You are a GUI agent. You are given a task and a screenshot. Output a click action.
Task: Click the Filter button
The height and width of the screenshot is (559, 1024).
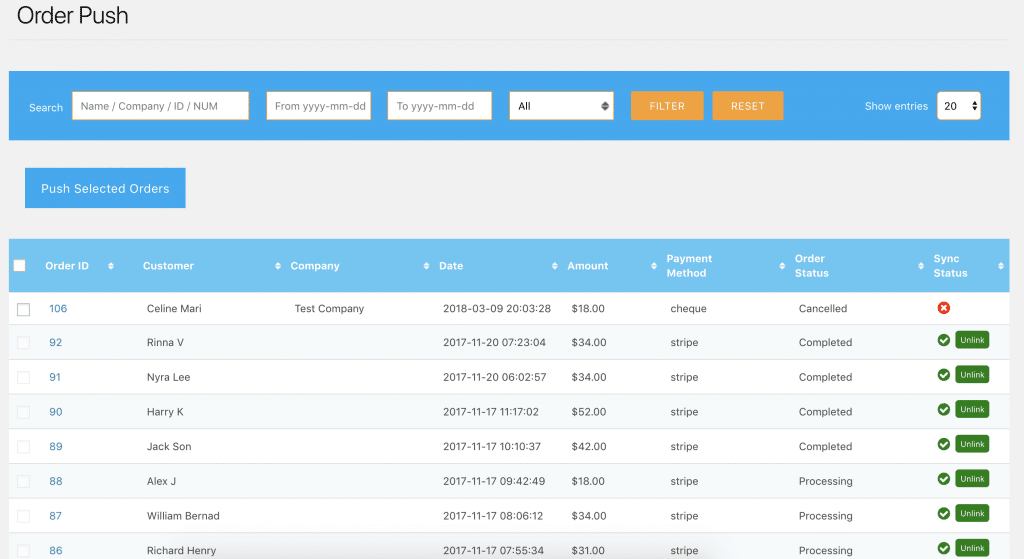(667, 106)
